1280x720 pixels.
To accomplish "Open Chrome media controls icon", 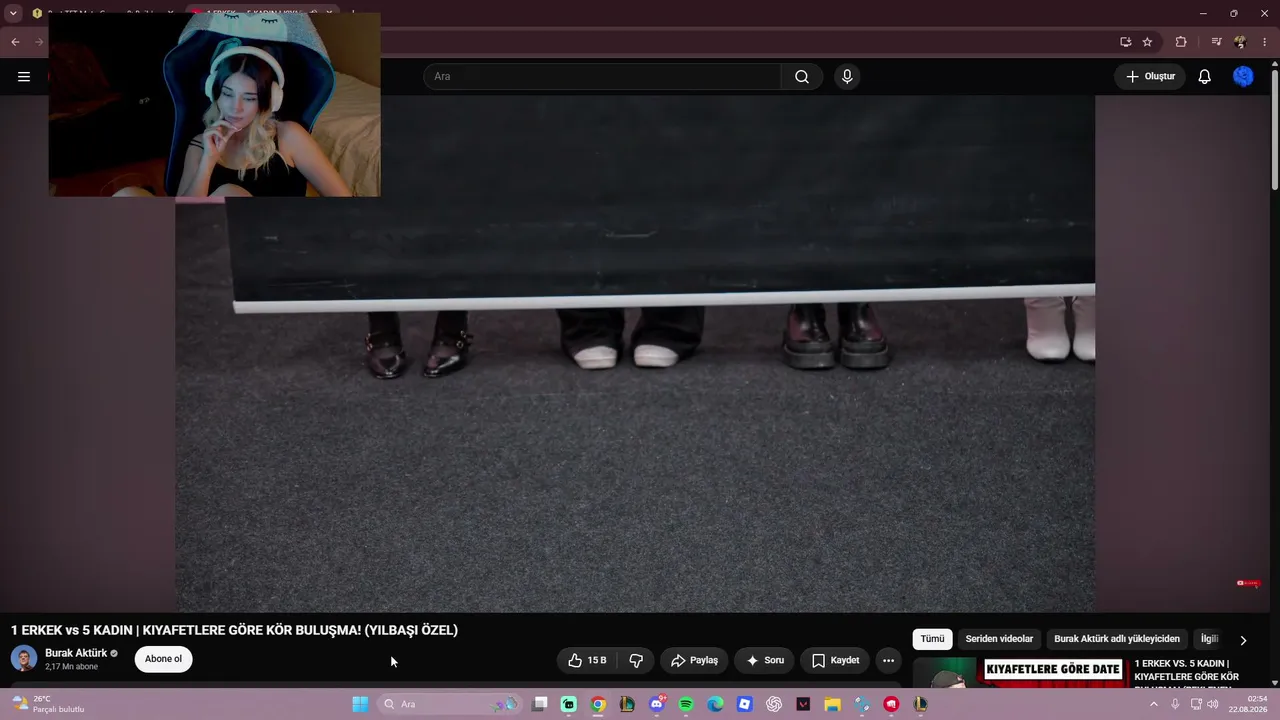I will pos(1216,42).
